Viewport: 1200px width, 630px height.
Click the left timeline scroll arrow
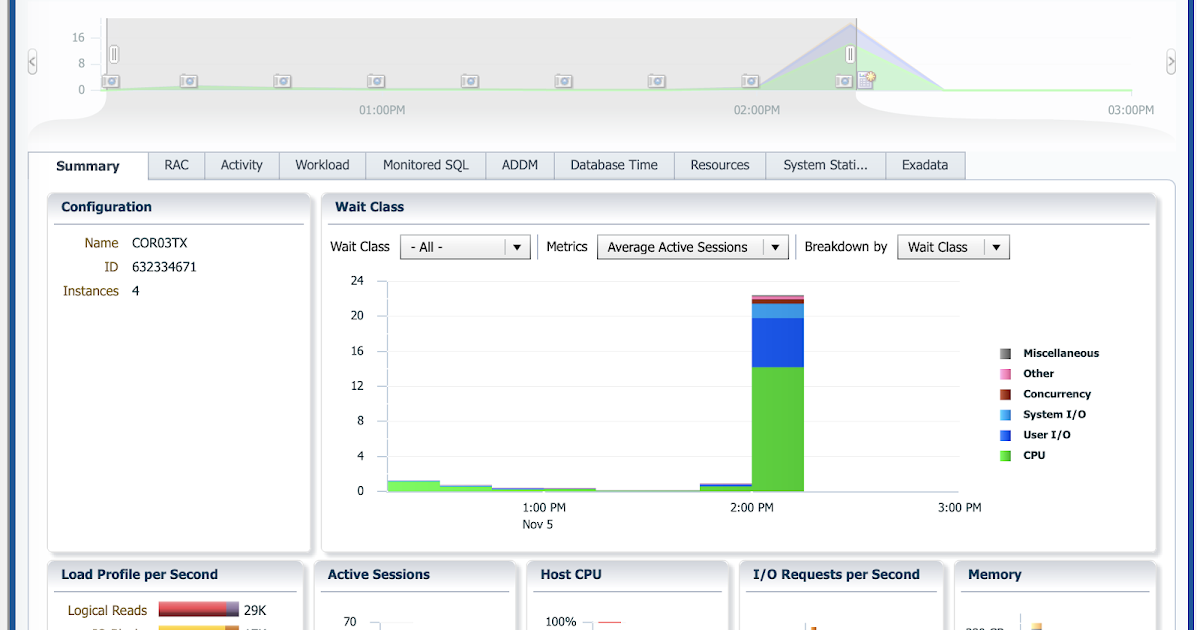[x=31, y=61]
